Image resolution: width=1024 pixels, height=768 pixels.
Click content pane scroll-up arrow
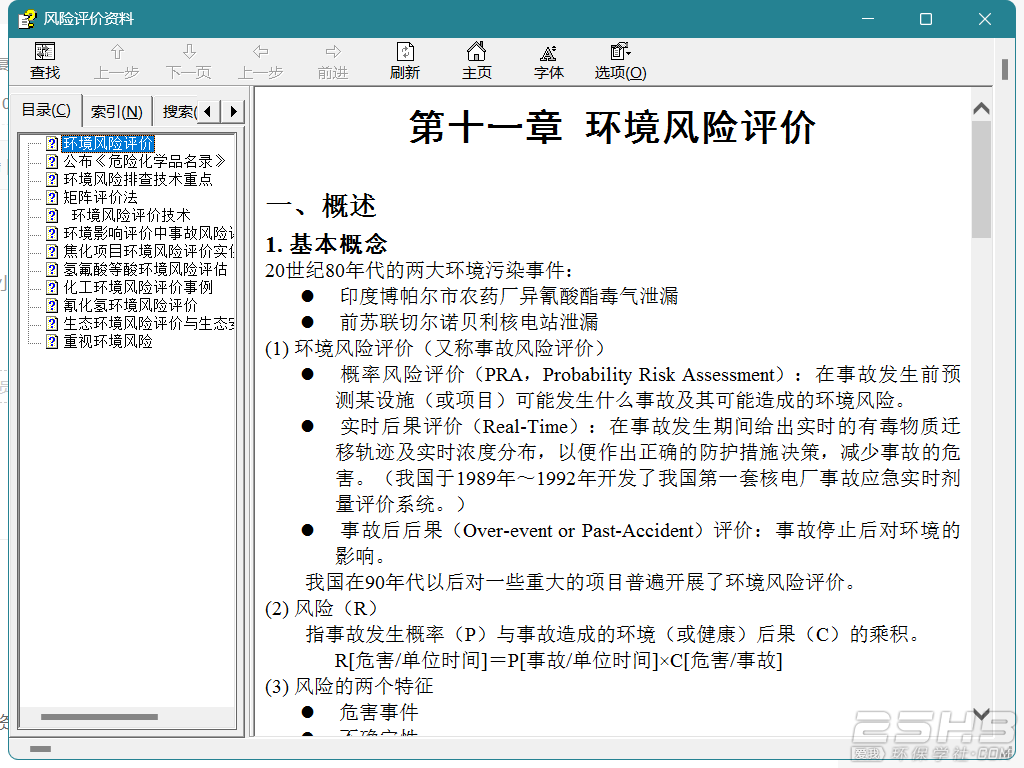pos(981,108)
